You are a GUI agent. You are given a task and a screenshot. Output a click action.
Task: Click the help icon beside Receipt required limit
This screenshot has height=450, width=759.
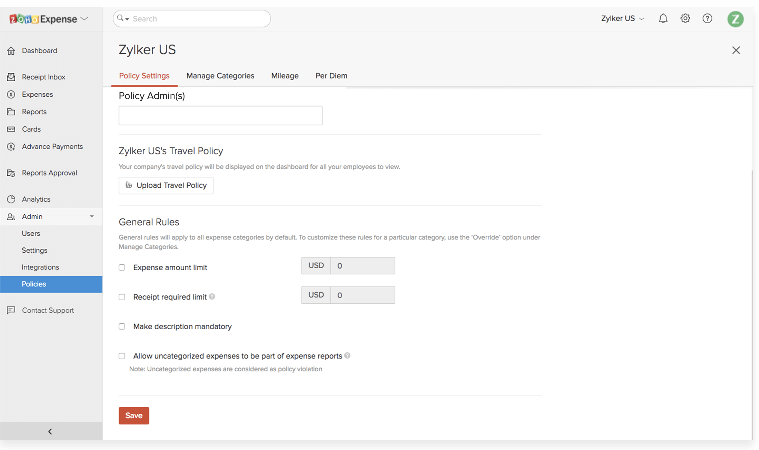tap(212, 297)
